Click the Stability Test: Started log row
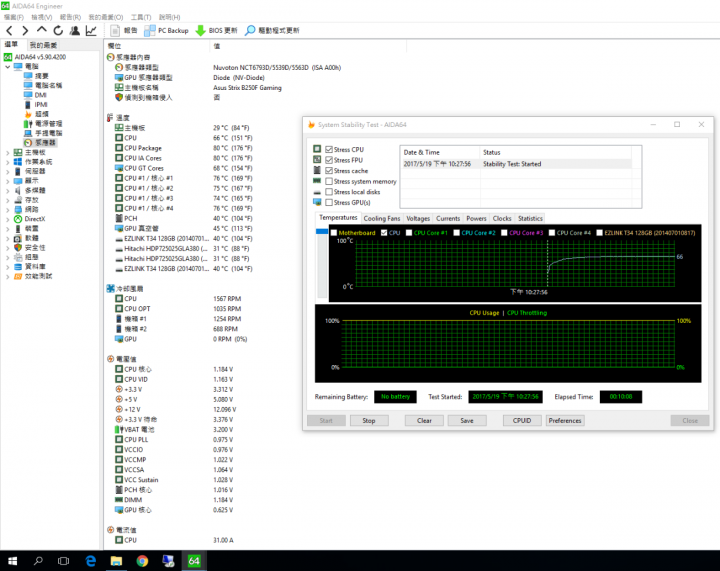This screenshot has height=571, width=720. click(x=516, y=164)
